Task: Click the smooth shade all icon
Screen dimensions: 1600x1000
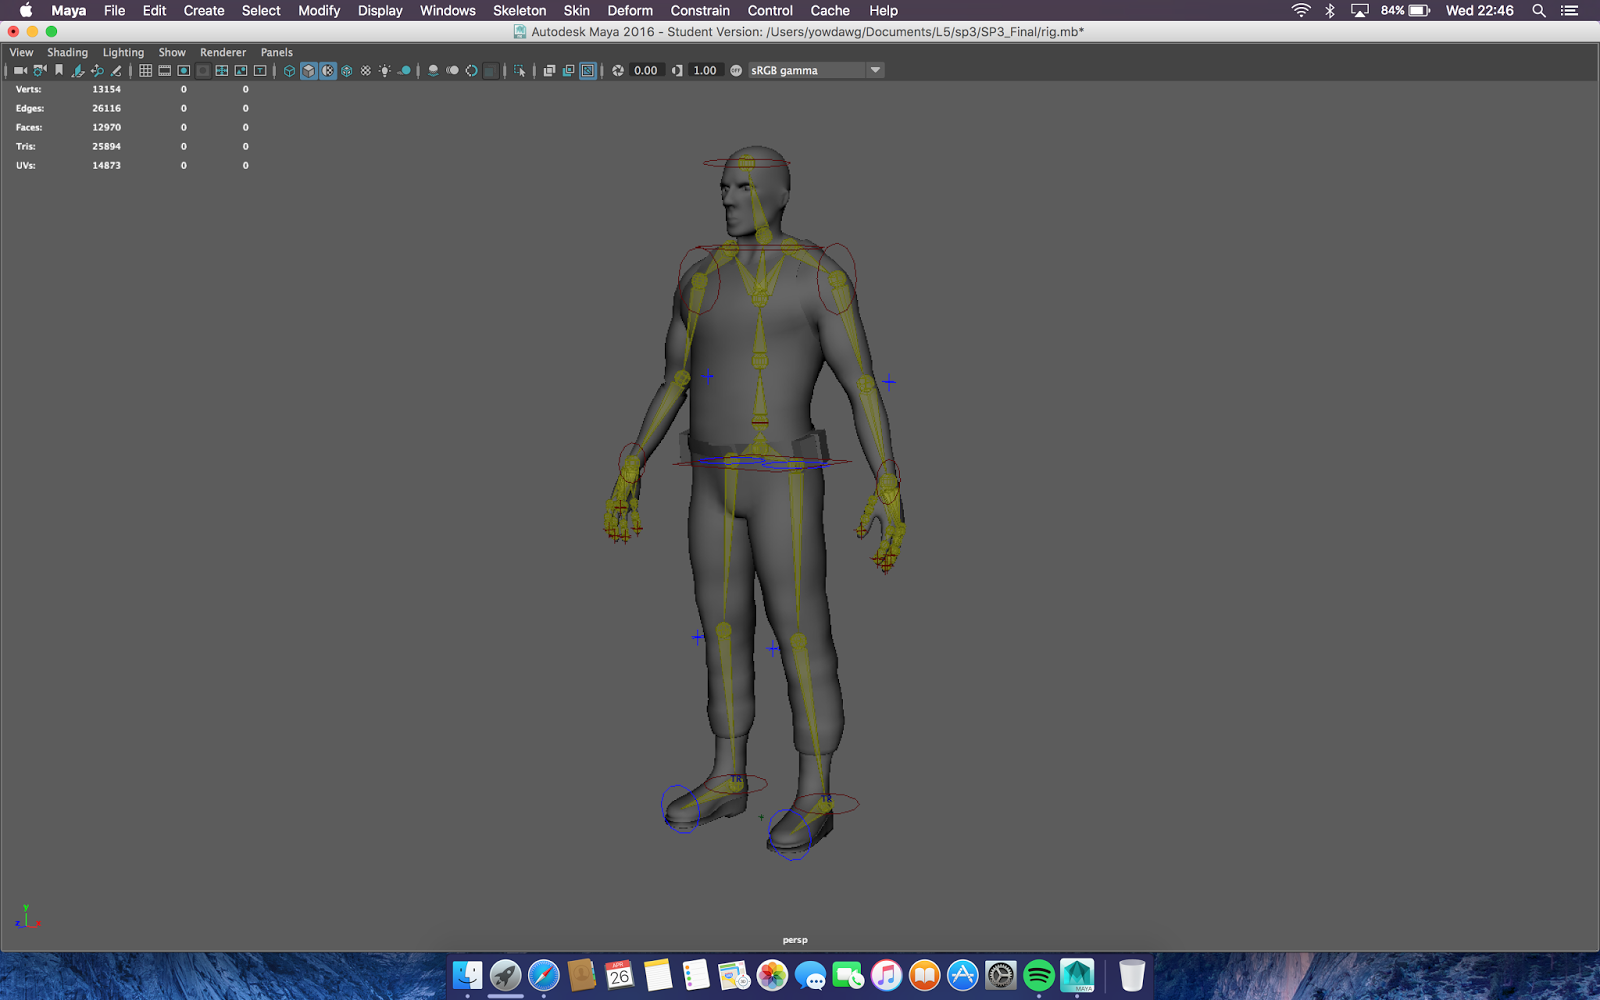Action: point(308,70)
